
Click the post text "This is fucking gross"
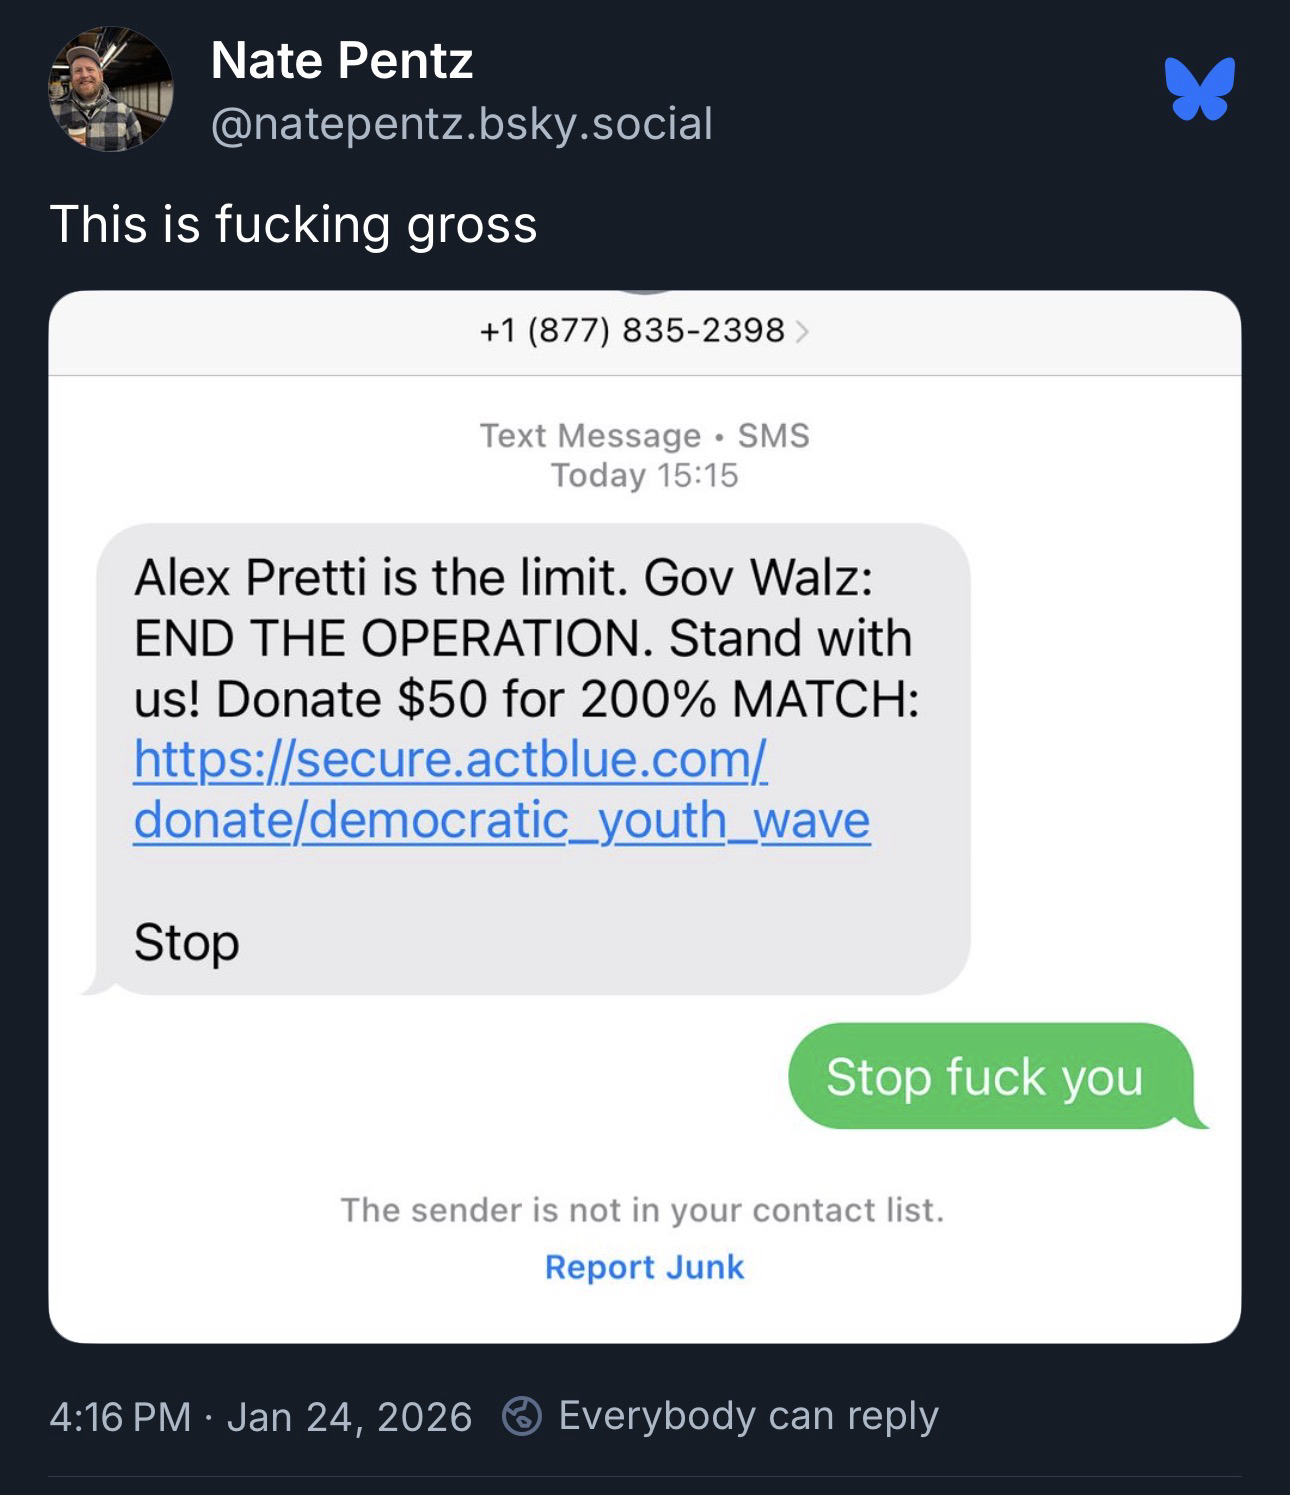pyautogui.click(x=293, y=224)
